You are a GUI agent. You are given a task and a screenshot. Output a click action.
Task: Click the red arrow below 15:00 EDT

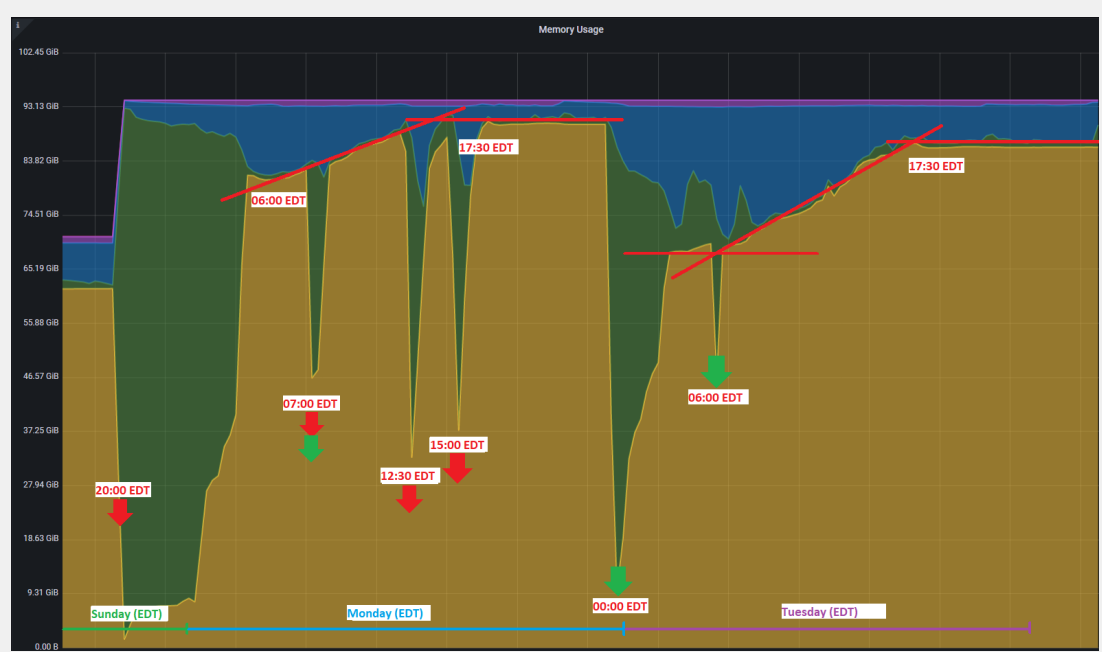457,468
